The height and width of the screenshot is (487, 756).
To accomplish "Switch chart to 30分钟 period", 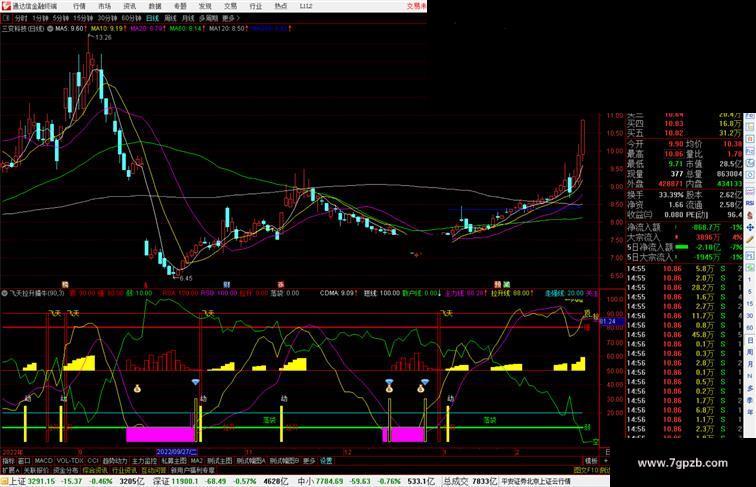I will tap(107, 18).
